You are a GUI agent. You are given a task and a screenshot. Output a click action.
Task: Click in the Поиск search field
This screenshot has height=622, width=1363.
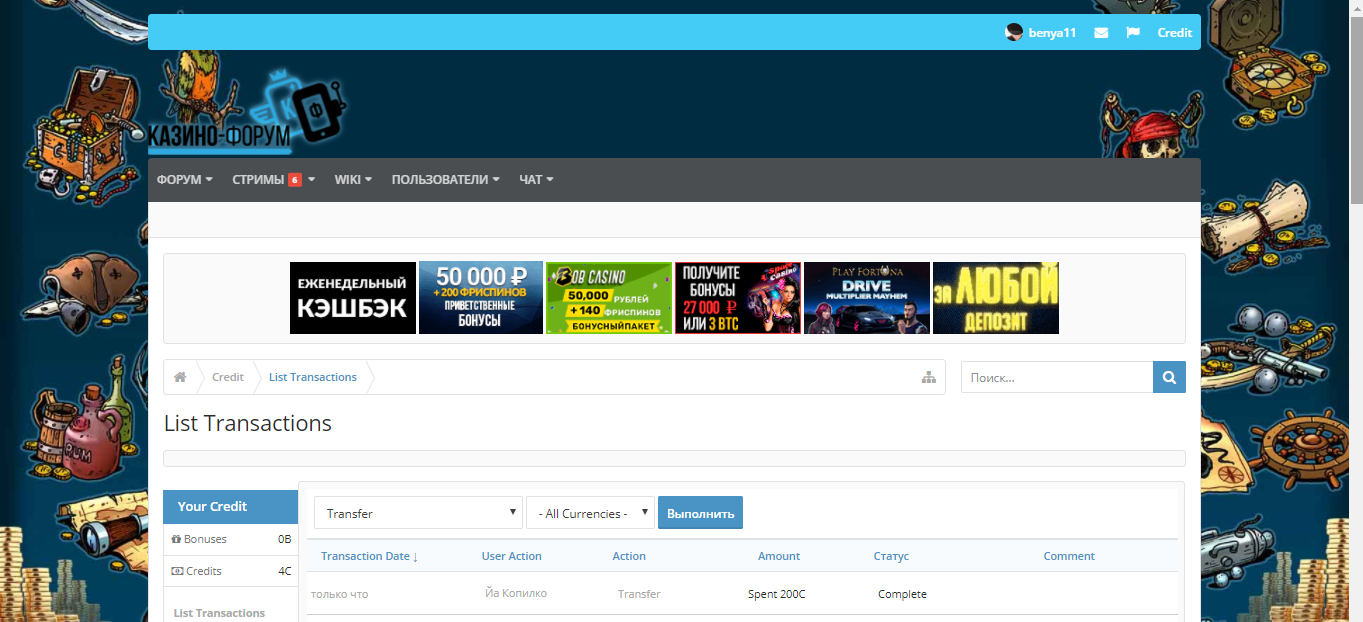[x=1056, y=377]
